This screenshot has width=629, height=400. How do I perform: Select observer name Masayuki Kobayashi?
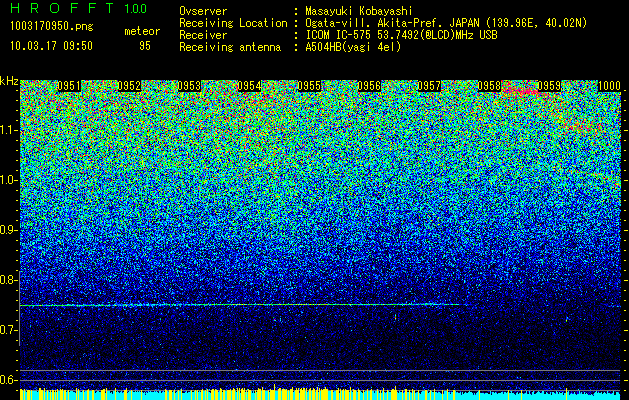click(359, 11)
